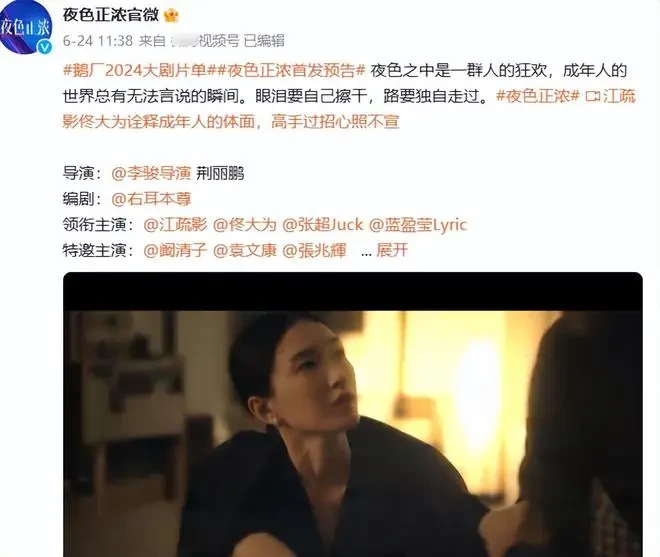The width and height of the screenshot is (660, 557).
Task: Click the post timestamp 6-24 11:38
Action: click(x=98, y=41)
